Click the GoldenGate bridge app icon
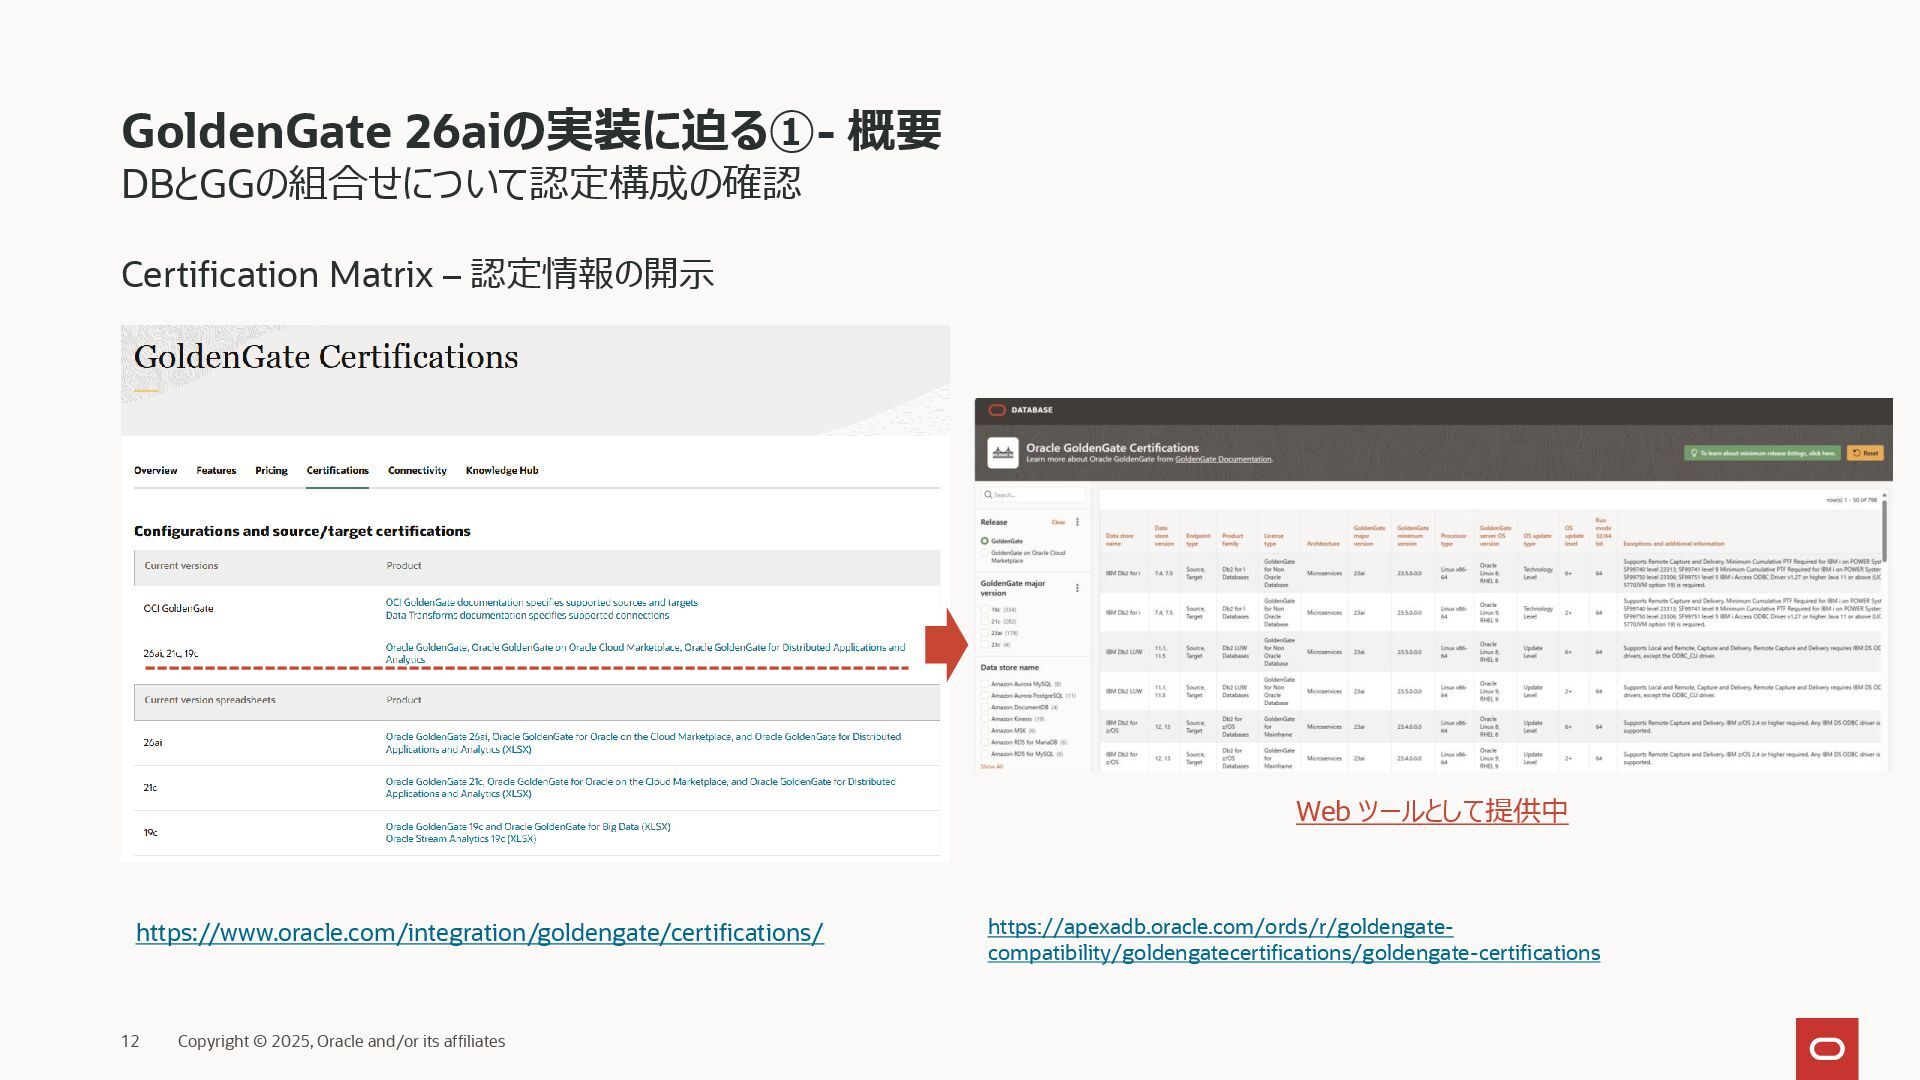This screenshot has width=1920, height=1080. (x=1002, y=453)
